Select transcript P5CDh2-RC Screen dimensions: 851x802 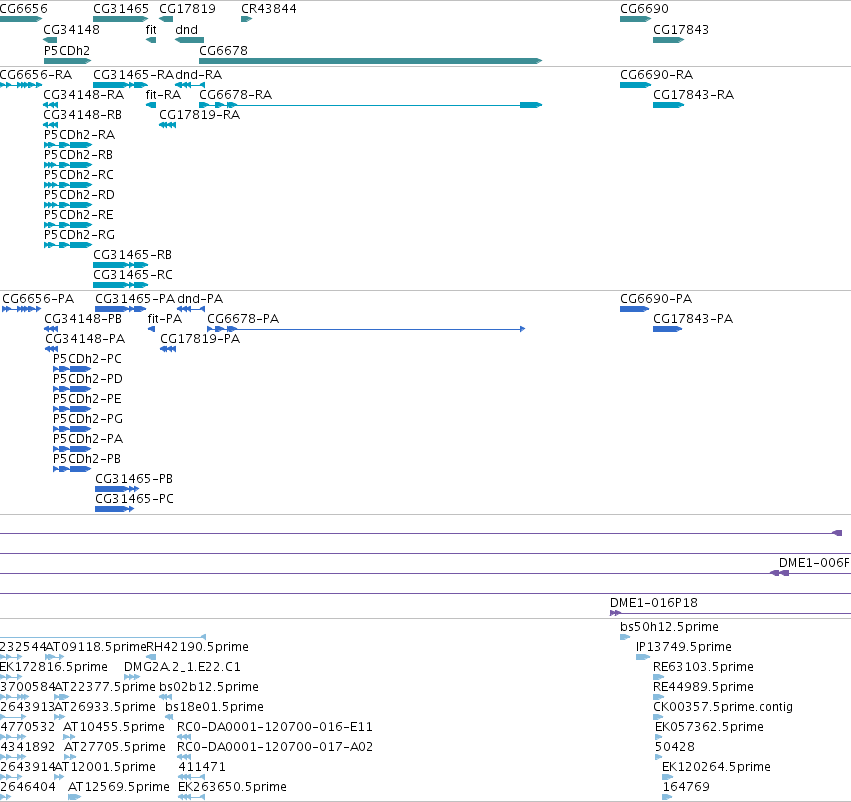click(79, 175)
